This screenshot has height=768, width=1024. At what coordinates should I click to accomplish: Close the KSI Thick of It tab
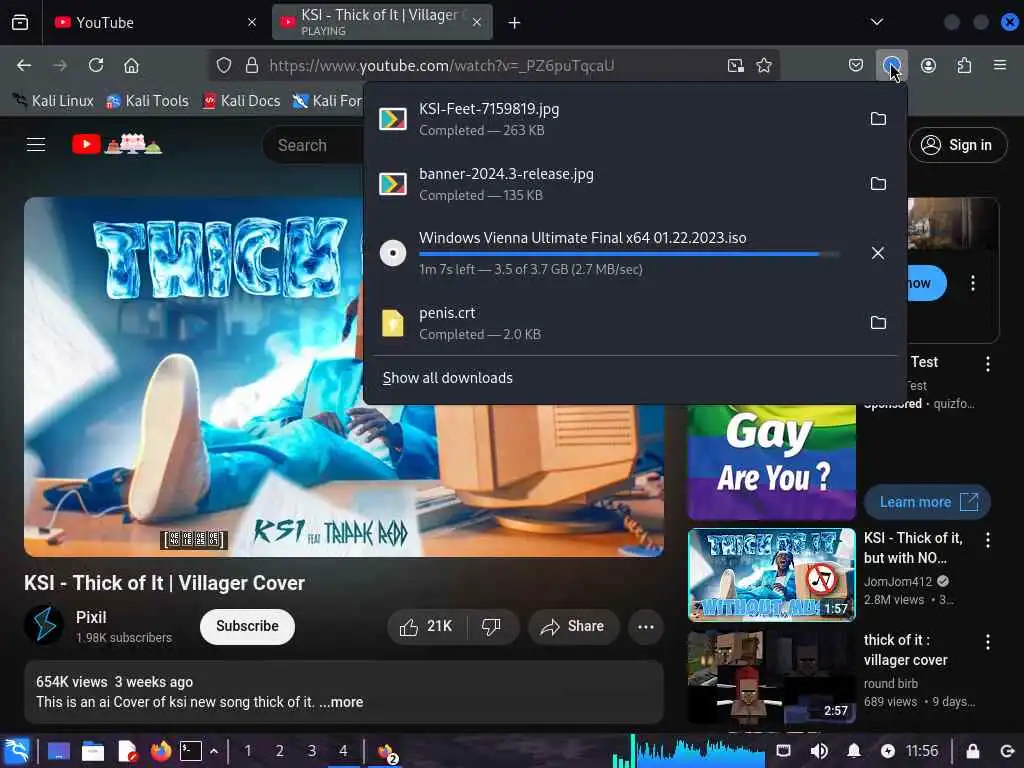pyautogui.click(x=477, y=22)
